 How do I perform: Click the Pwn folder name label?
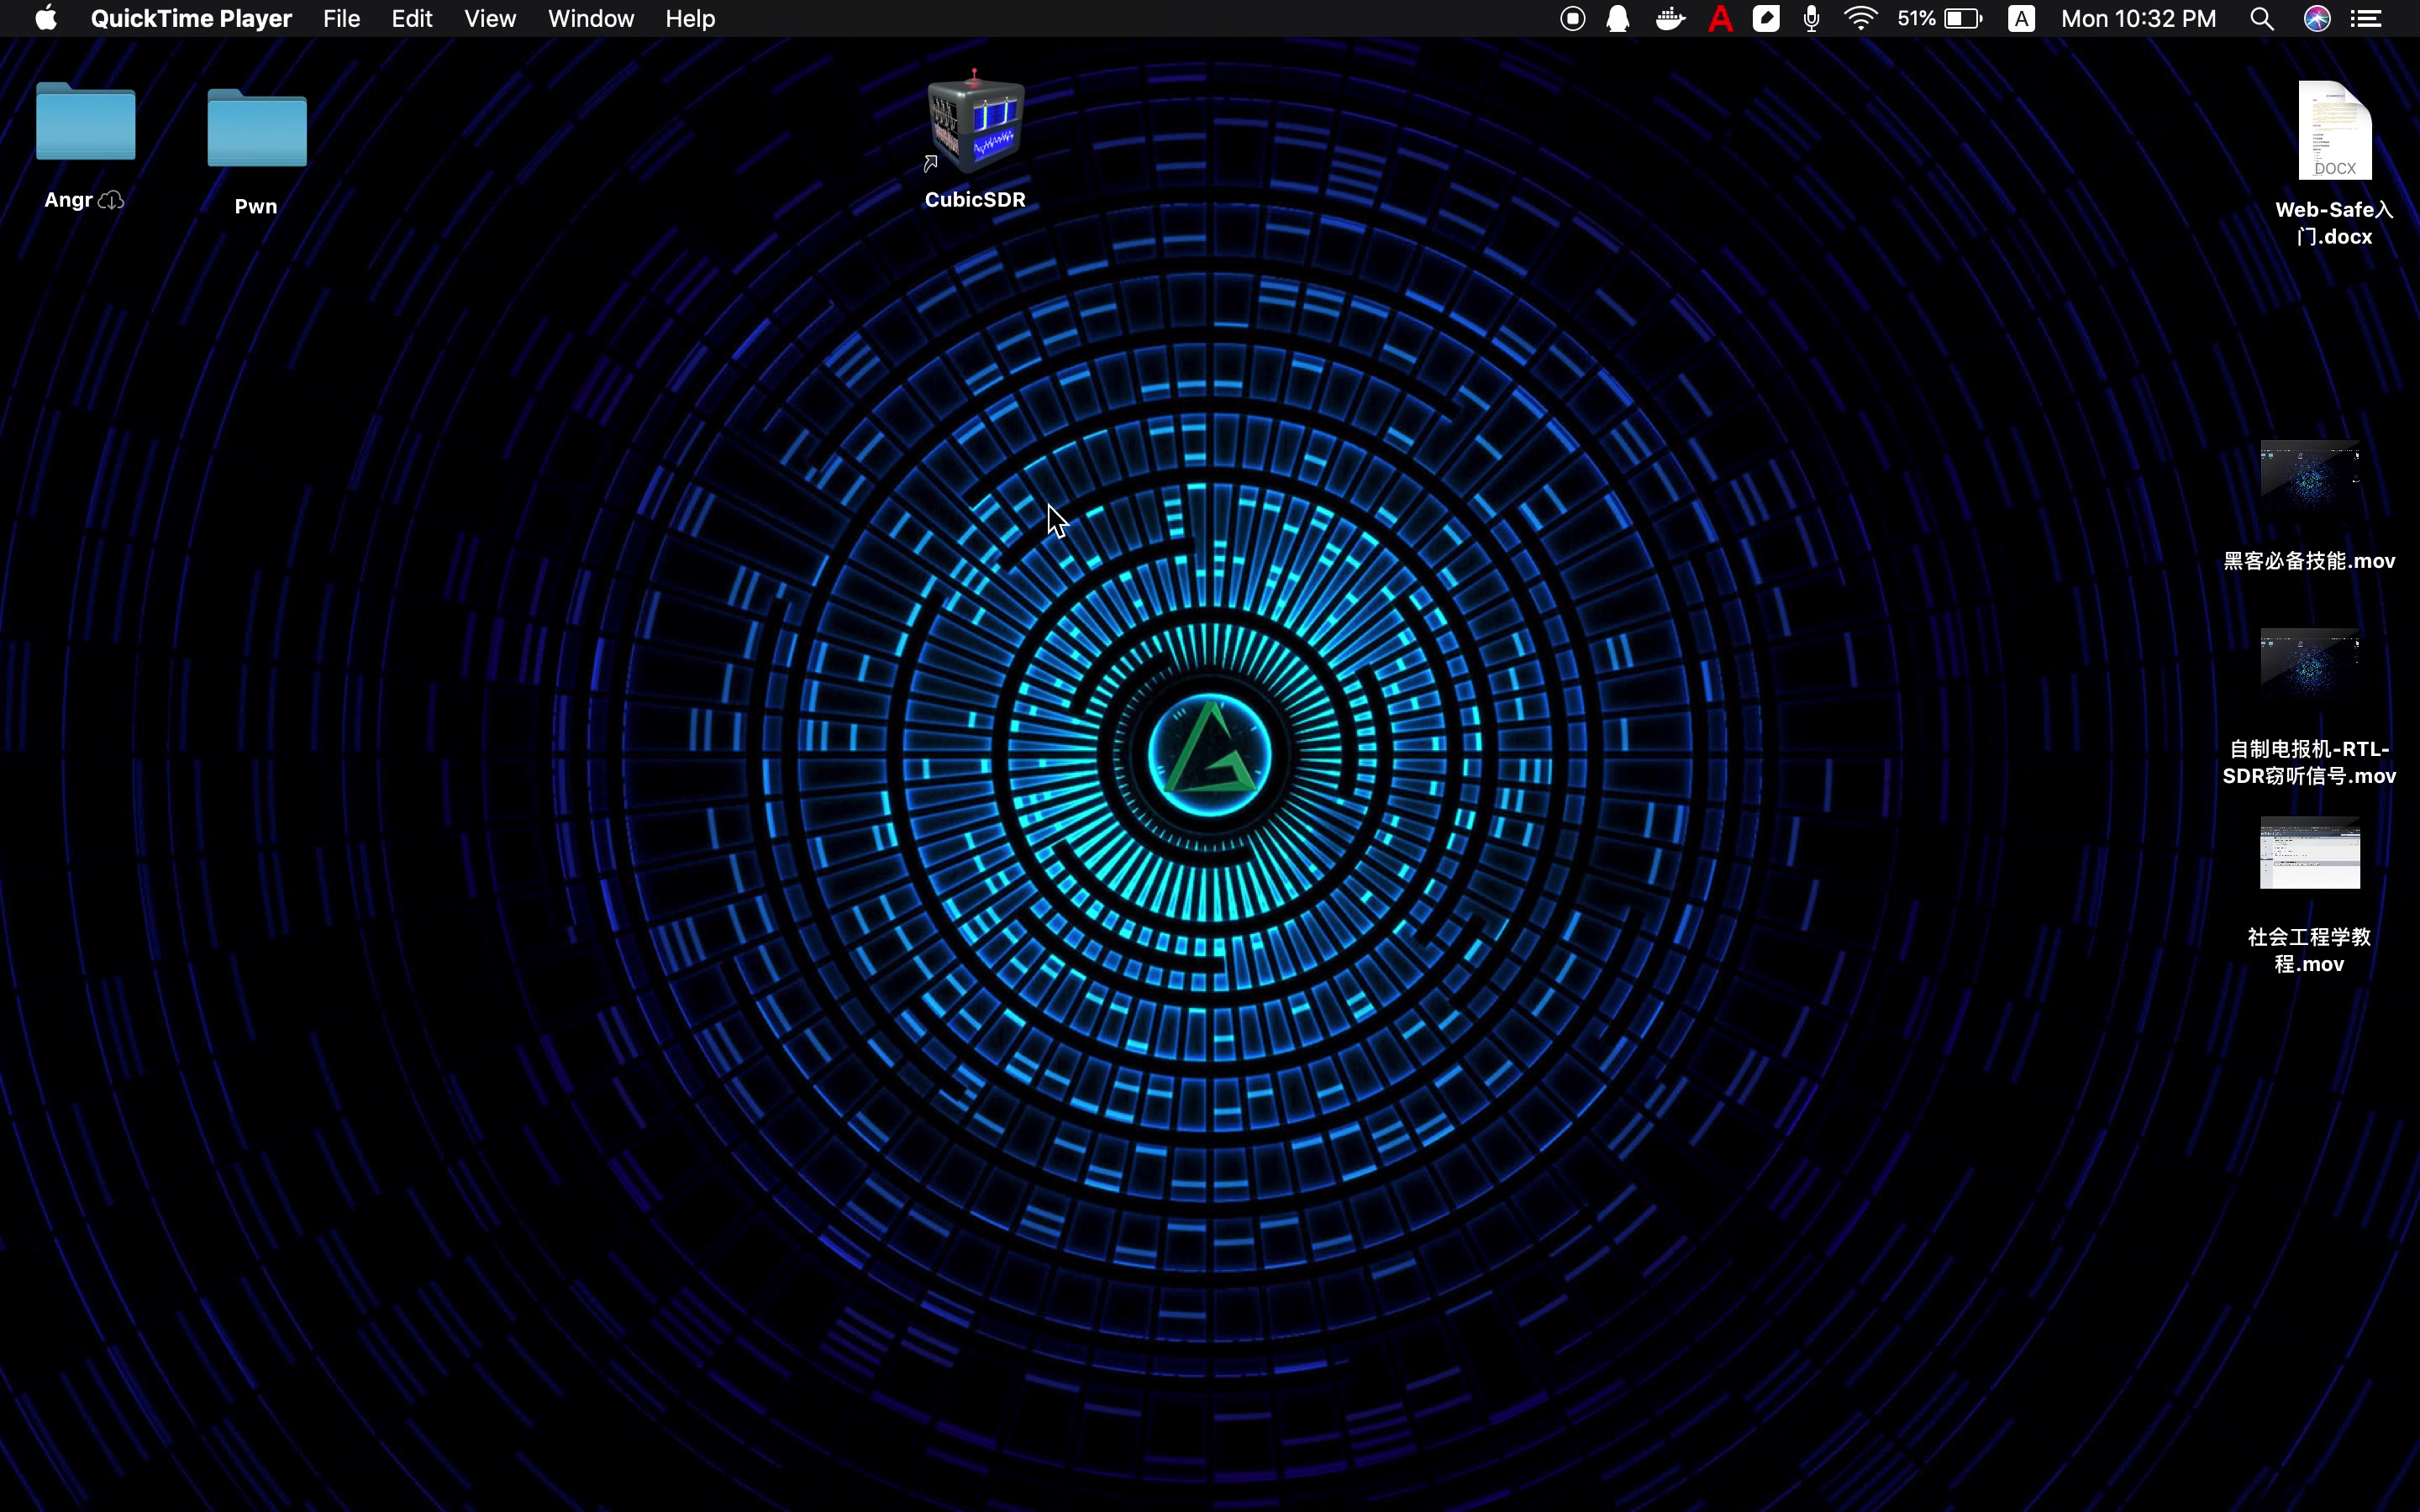[x=256, y=206]
